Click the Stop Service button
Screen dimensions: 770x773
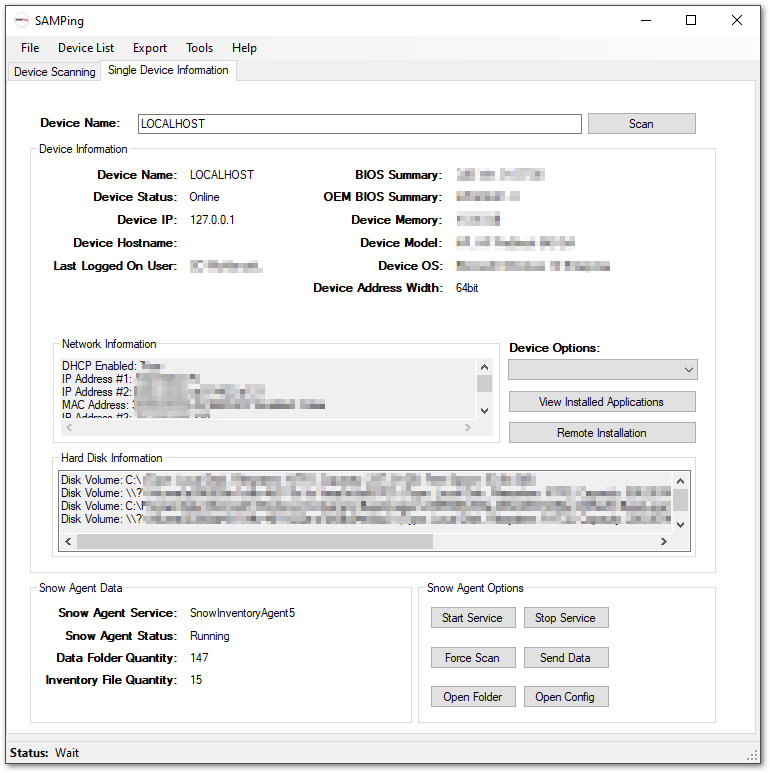click(x=565, y=618)
